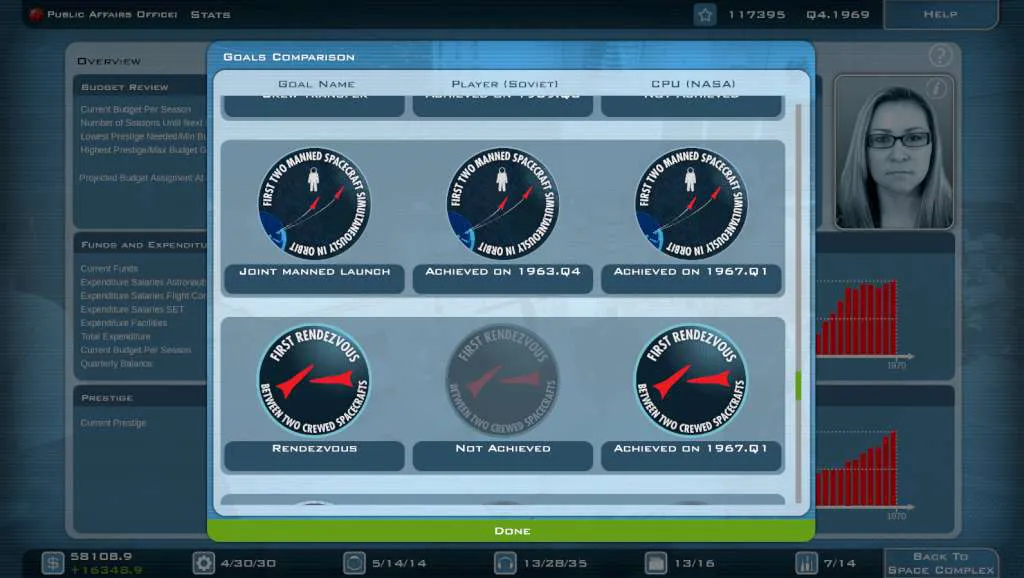Click the NASA First Rendezvous badge
The width and height of the screenshot is (1024, 578).
click(x=691, y=380)
